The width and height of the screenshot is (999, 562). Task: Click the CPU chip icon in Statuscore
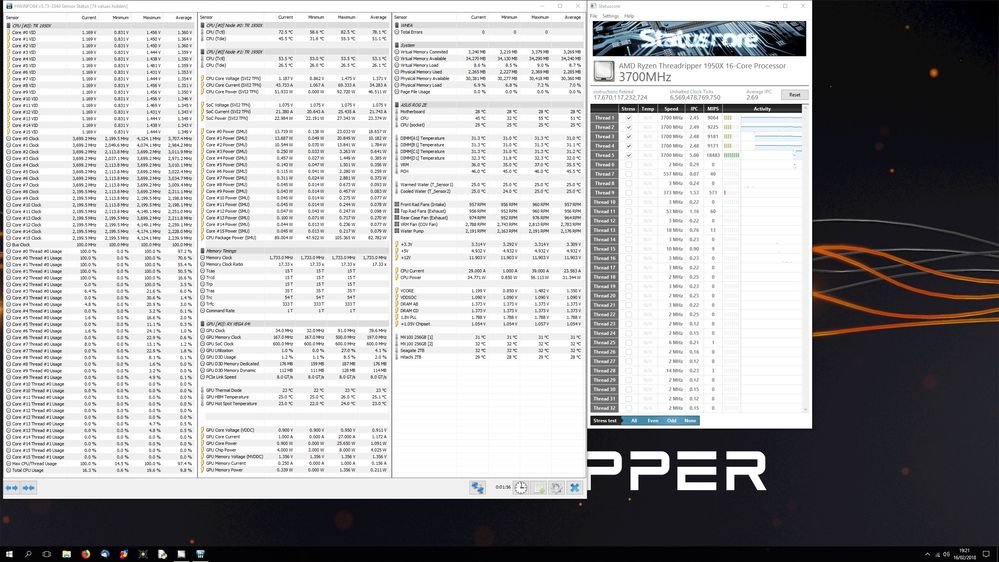point(603,71)
